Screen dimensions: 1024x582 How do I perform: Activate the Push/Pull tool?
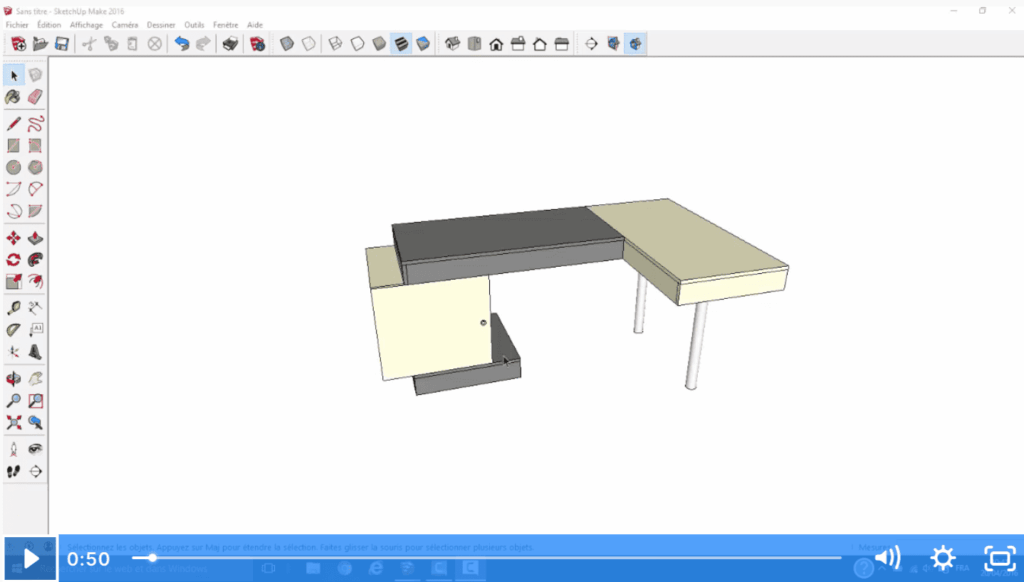(x=36, y=238)
